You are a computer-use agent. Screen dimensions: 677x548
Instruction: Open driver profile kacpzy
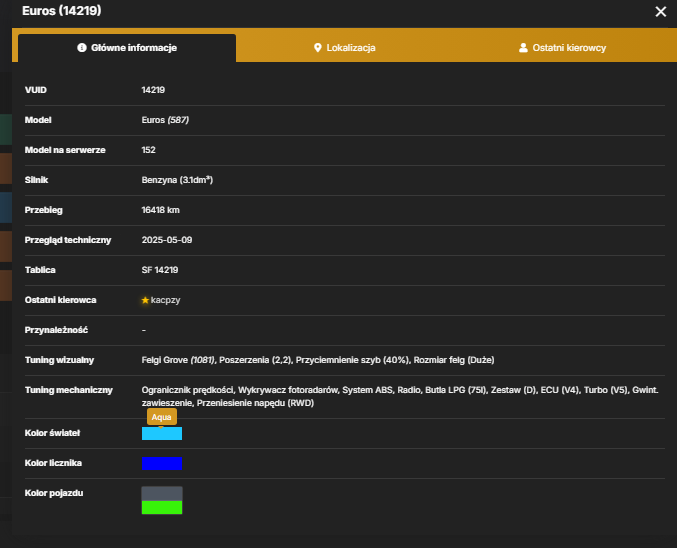(165, 300)
